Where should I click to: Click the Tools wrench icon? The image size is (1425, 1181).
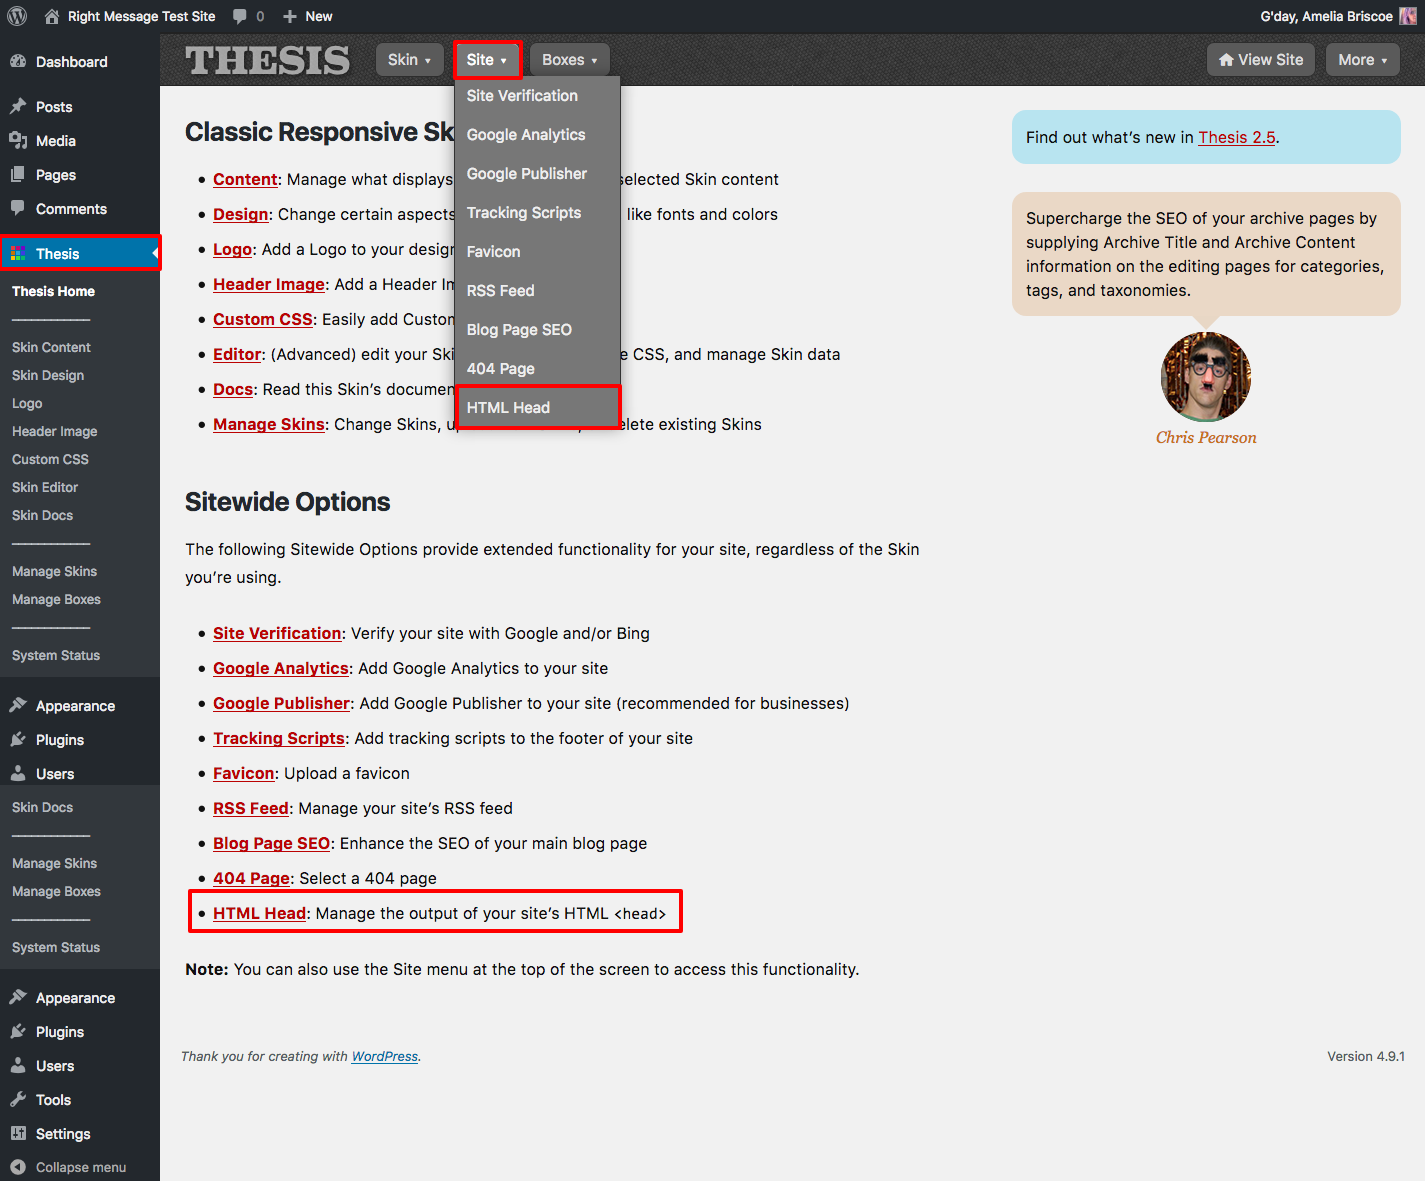click(x=18, y=1099)
